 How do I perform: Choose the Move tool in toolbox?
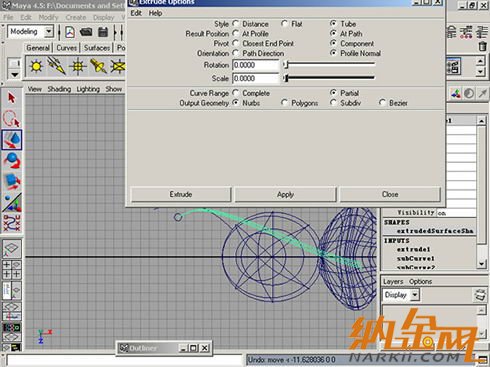tap(12, 140)
